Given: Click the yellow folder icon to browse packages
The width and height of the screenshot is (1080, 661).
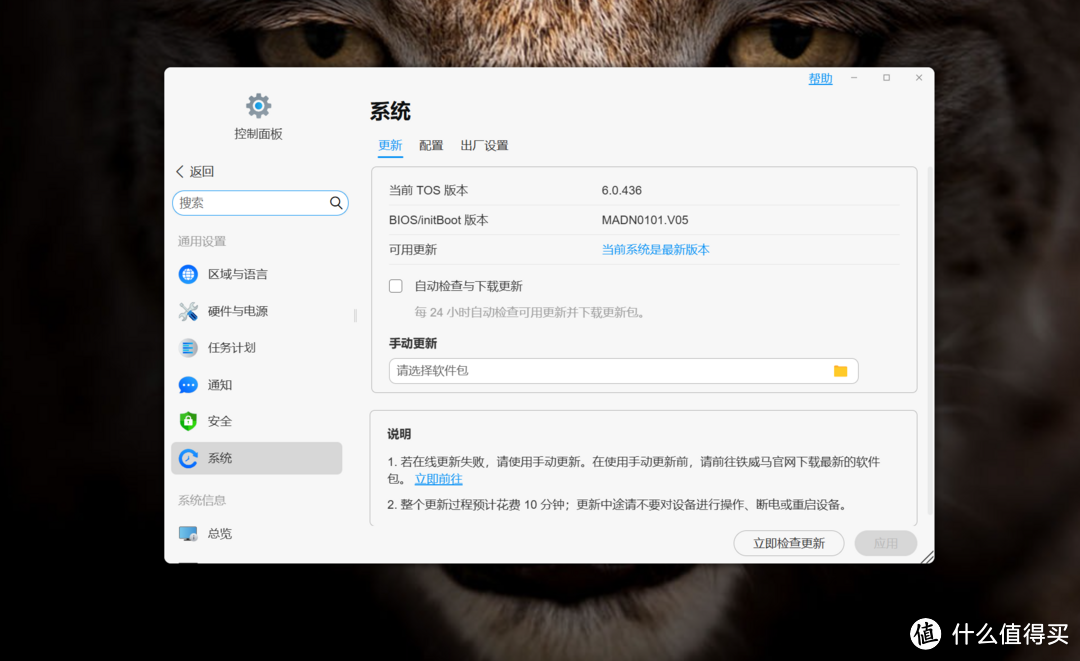Looking at the screenshot, I should 841,370.
